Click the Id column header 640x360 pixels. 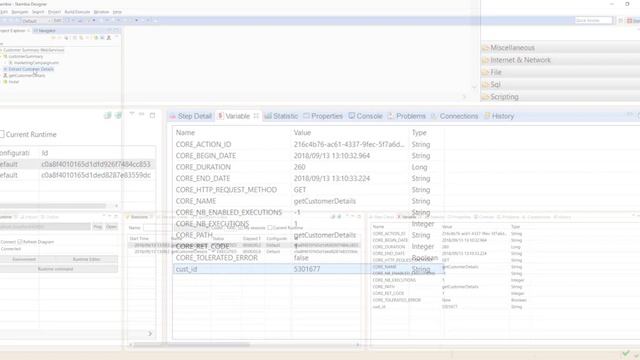[x=45, y=153]
